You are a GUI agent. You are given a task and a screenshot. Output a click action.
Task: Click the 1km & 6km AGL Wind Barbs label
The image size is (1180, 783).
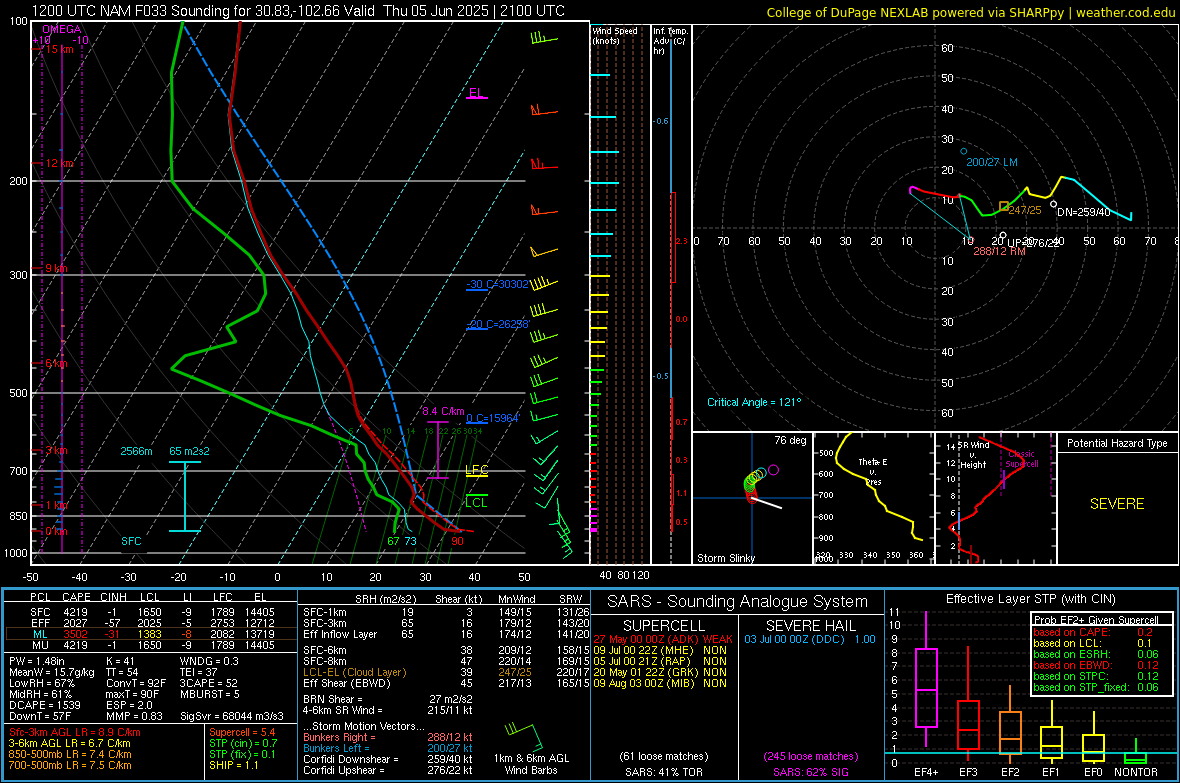[531, 764]
